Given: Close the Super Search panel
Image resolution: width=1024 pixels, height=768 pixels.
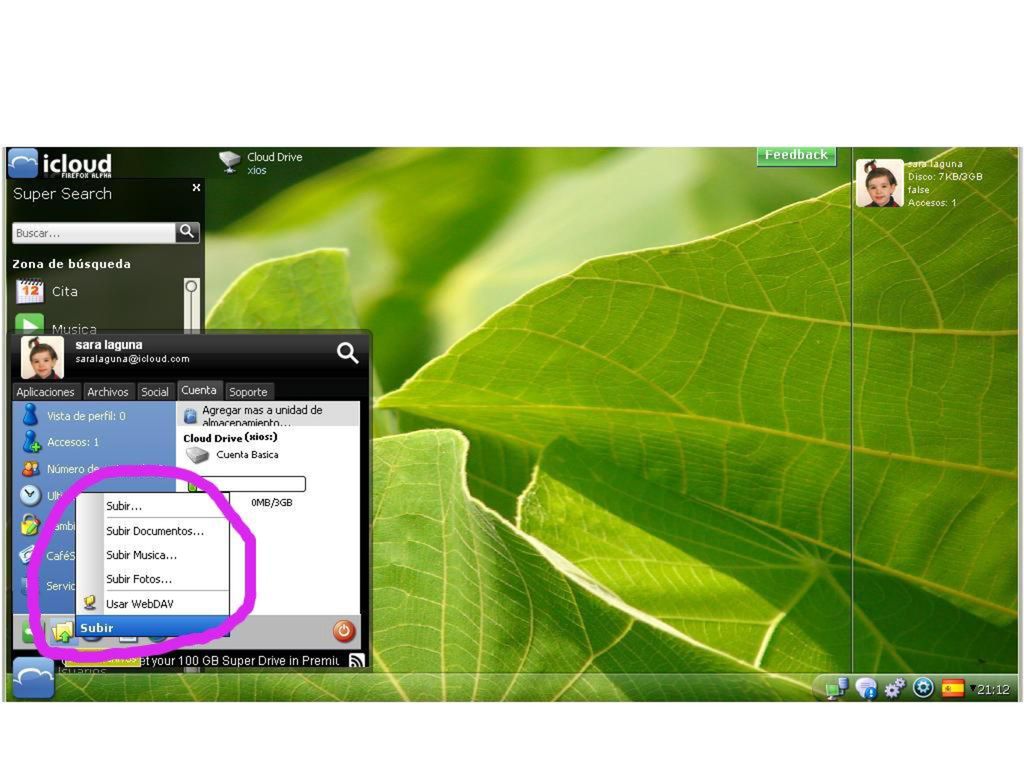Looking at the screenshot, I should pyautogui.click(x=196, y=187).
